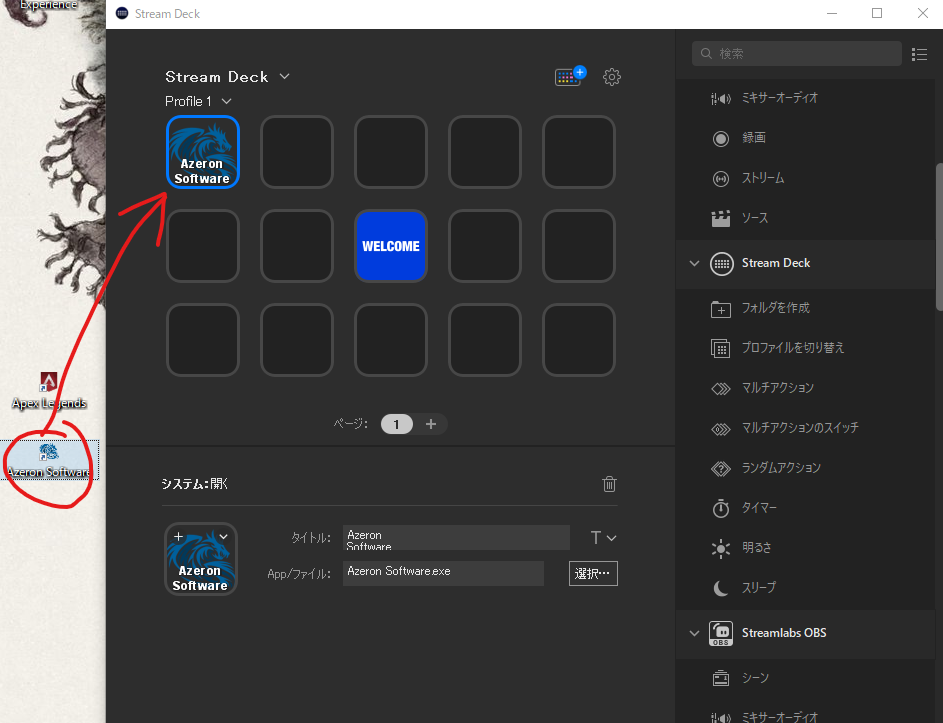Image resolution: width=943 pixels, height=723 pixels.
Task: Add key image with plus icon
Action: click(x=178, y=537)
